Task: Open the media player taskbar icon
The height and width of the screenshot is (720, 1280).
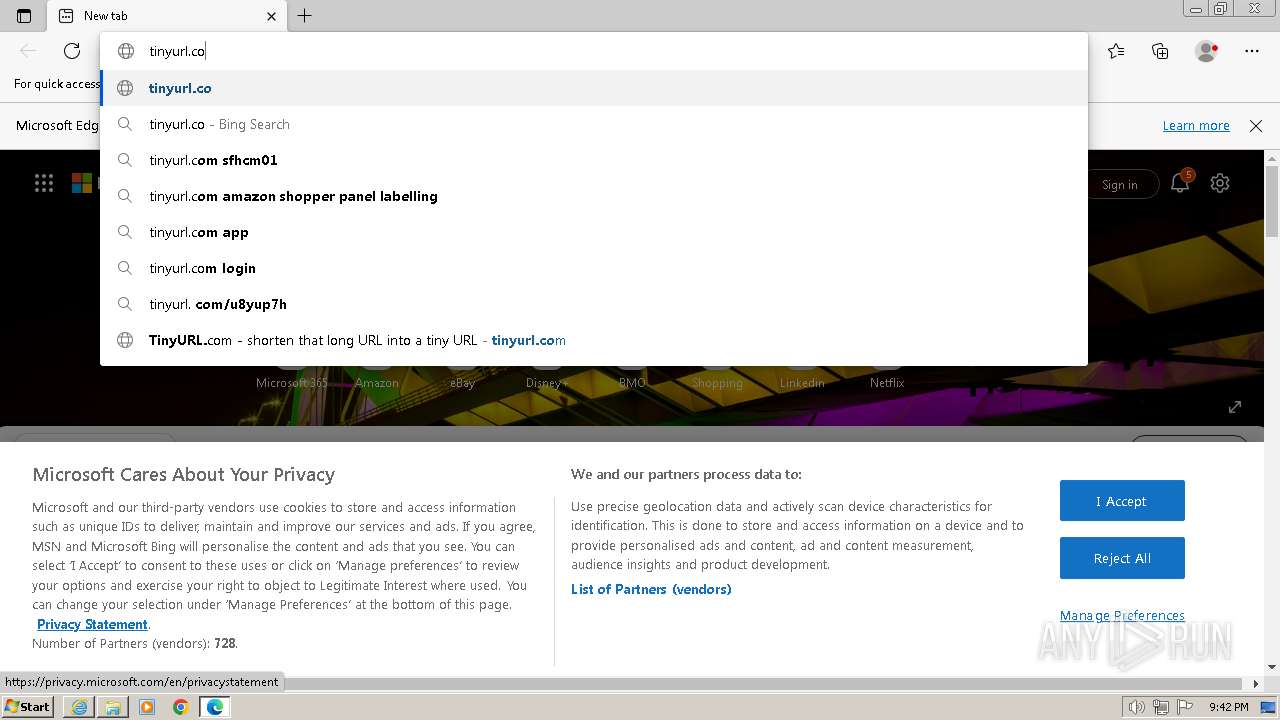Action: click(x=147, y=707)
